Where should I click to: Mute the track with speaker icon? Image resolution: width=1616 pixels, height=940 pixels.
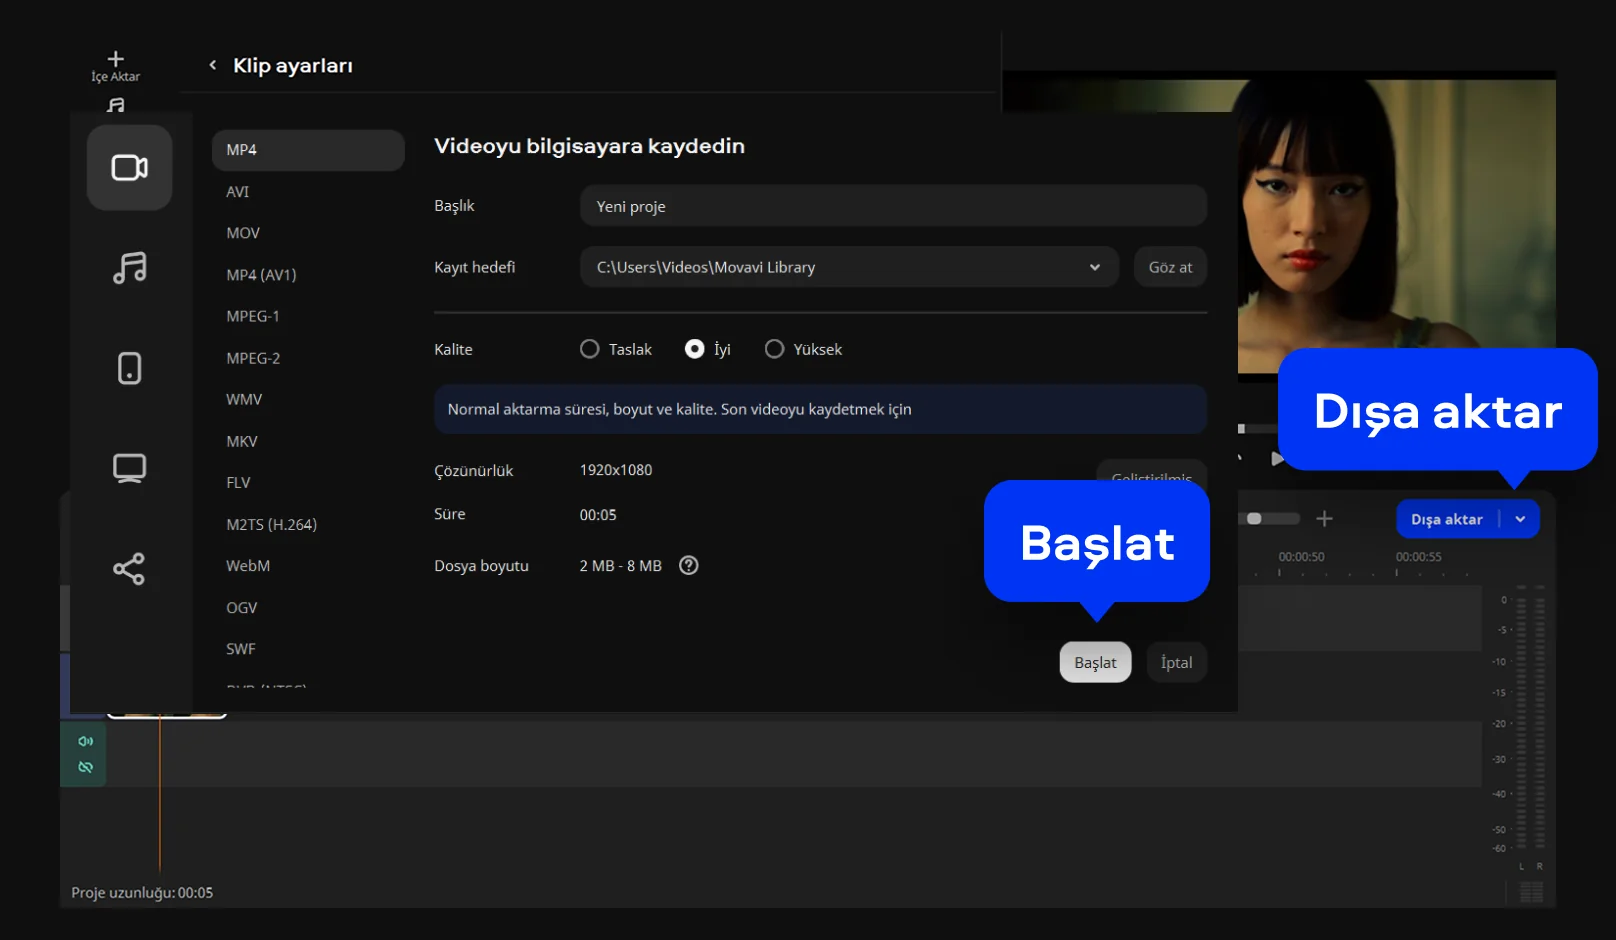pos(85,741)
